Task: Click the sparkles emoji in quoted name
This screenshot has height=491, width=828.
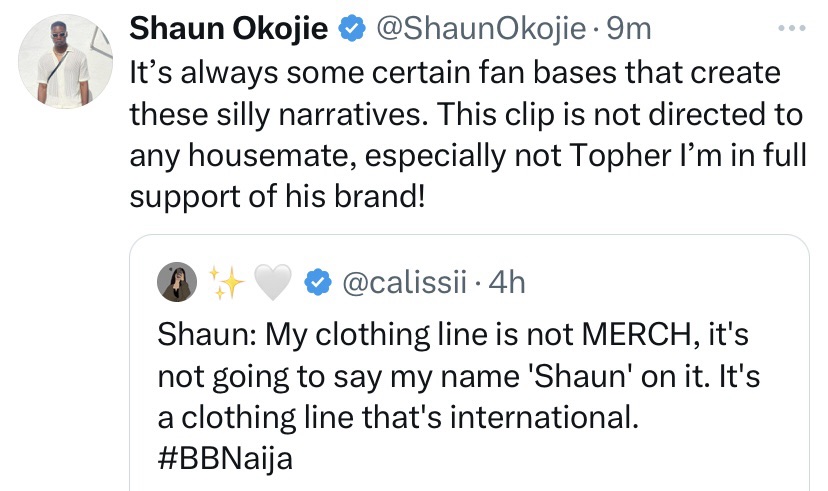Action: (225, 284)
